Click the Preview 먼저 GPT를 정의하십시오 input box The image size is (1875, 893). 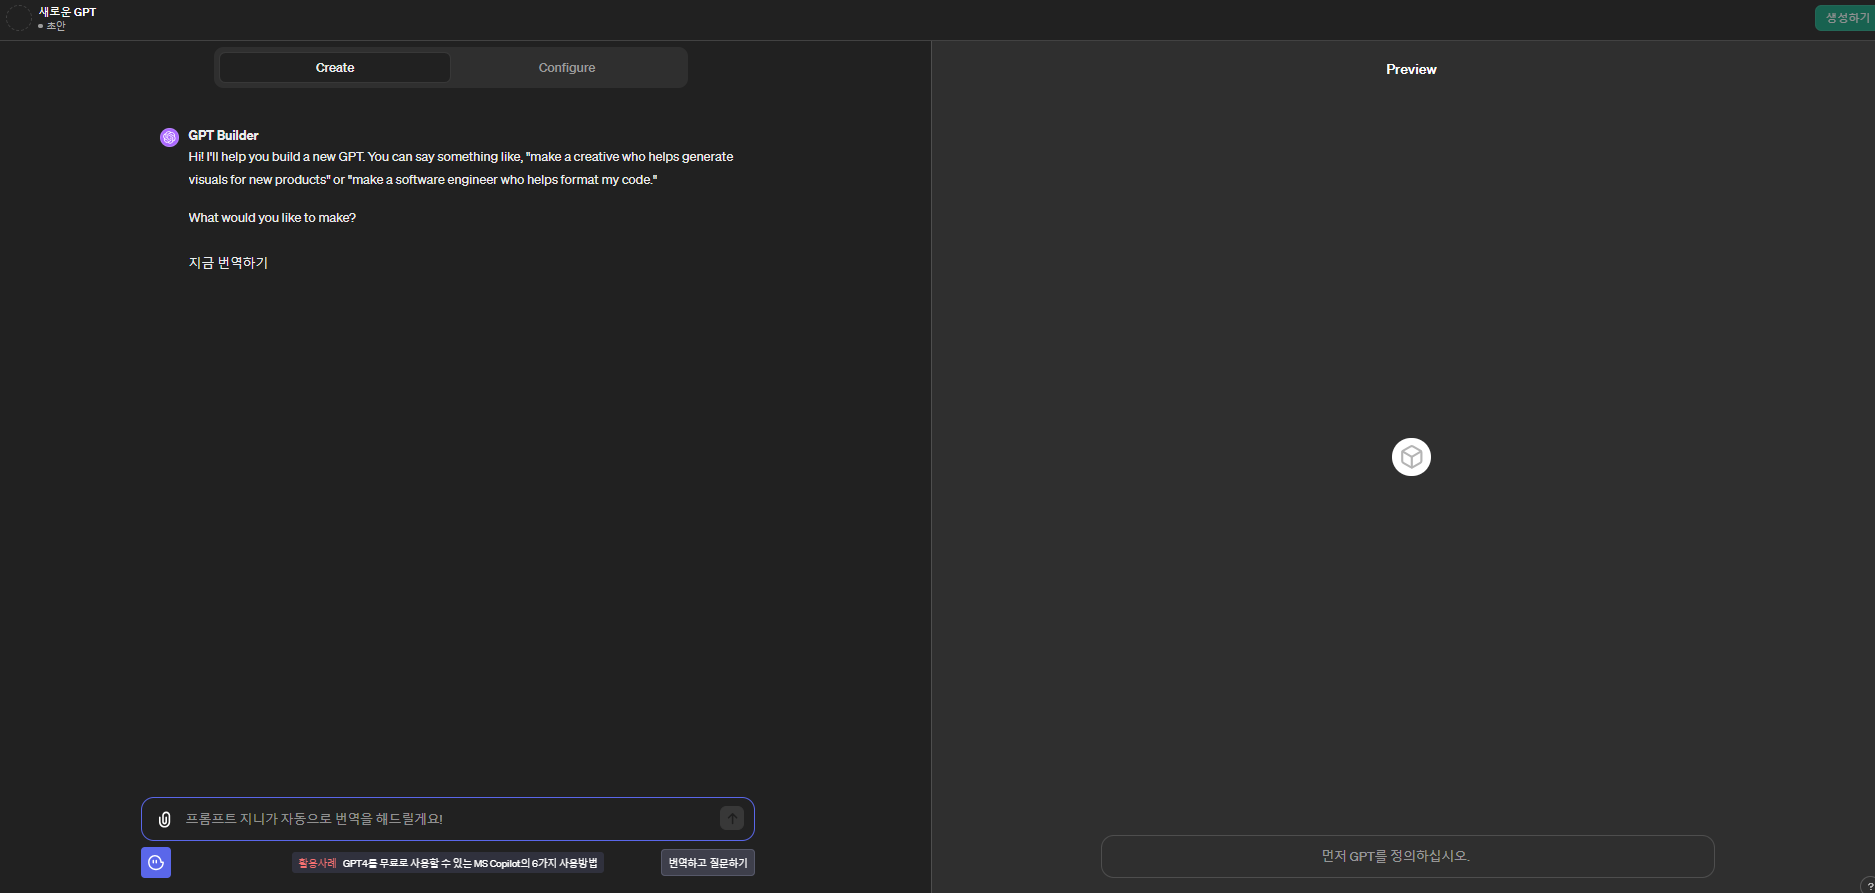(x=1407, y=856)
